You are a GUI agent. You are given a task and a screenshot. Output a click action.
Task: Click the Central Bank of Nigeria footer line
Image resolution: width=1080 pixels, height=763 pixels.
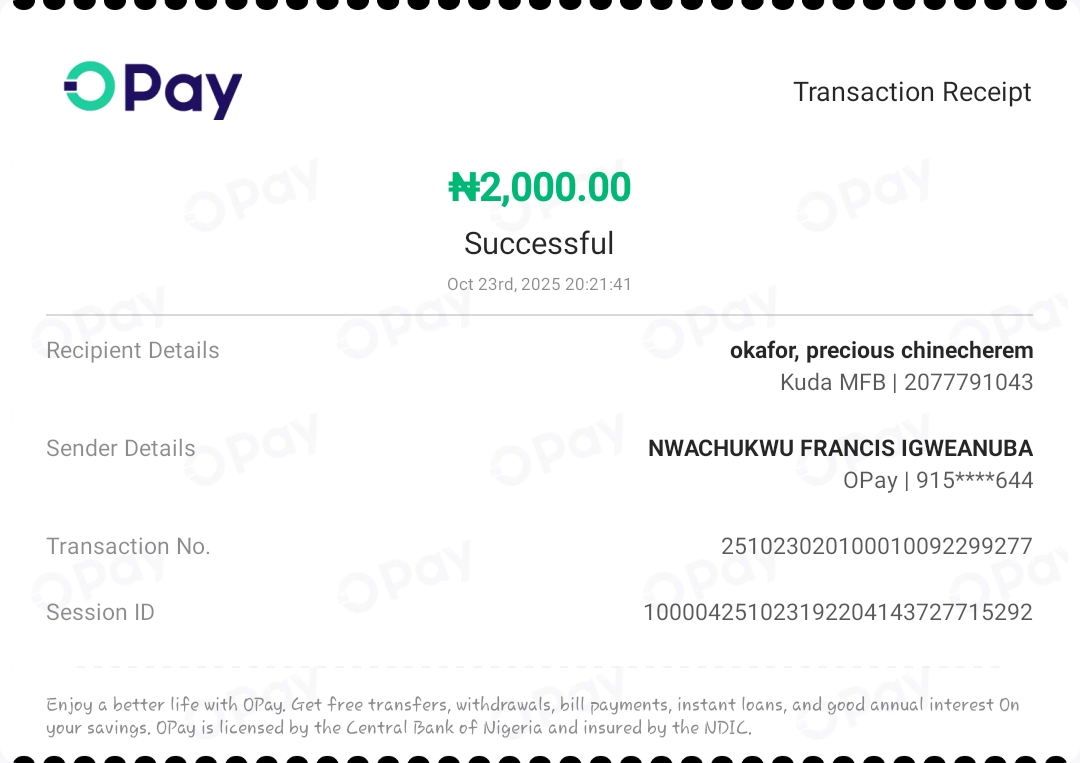(398, 728)
